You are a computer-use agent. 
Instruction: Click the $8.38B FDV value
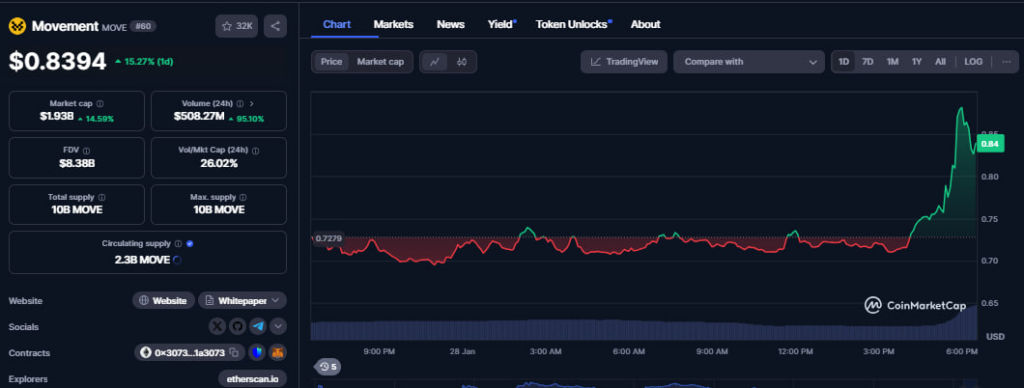pyautogui.click(x=76, y=163)
